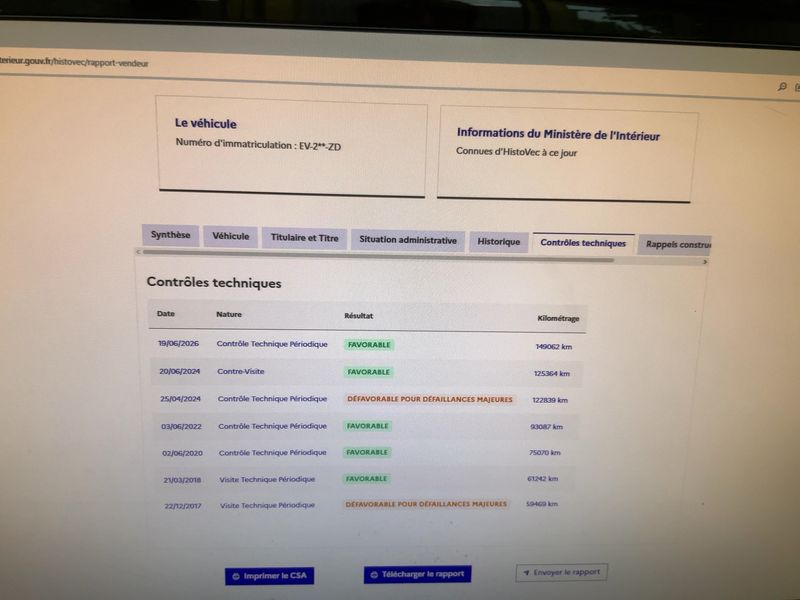Click the date 02/06/2020
800x600 pixels.
(x=182, y=453)
